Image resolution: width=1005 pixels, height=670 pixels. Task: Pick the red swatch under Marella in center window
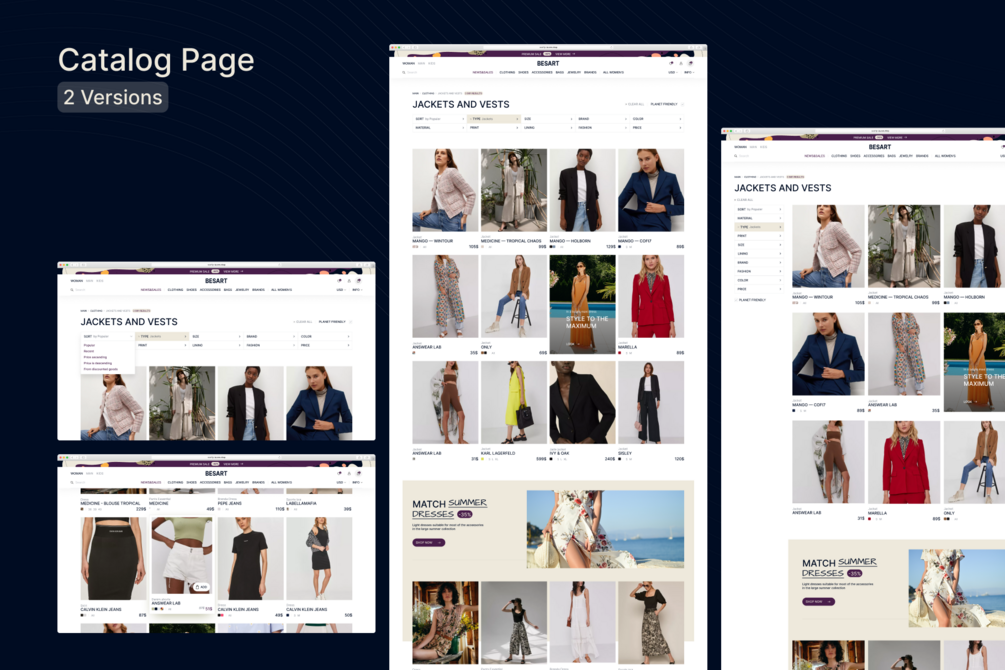[x=620, y=353]
